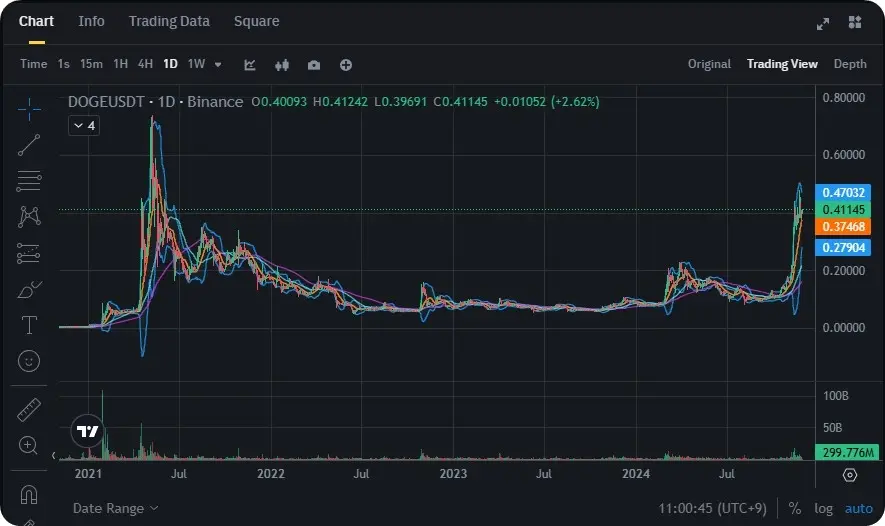Expand more time intervals dropdown arrow
This screenshot has width=885, height=526.
tap(218, 65)
